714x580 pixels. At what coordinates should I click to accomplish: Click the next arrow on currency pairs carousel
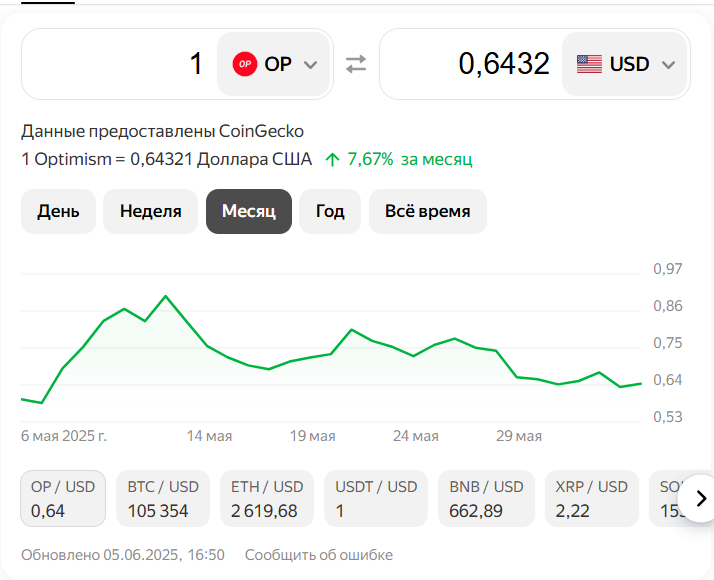coord(700,499)
